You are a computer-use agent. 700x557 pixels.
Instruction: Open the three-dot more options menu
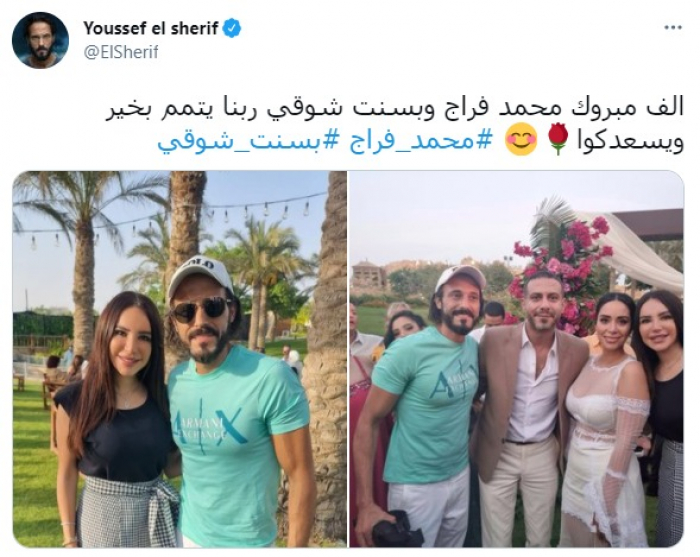[673, 28]
